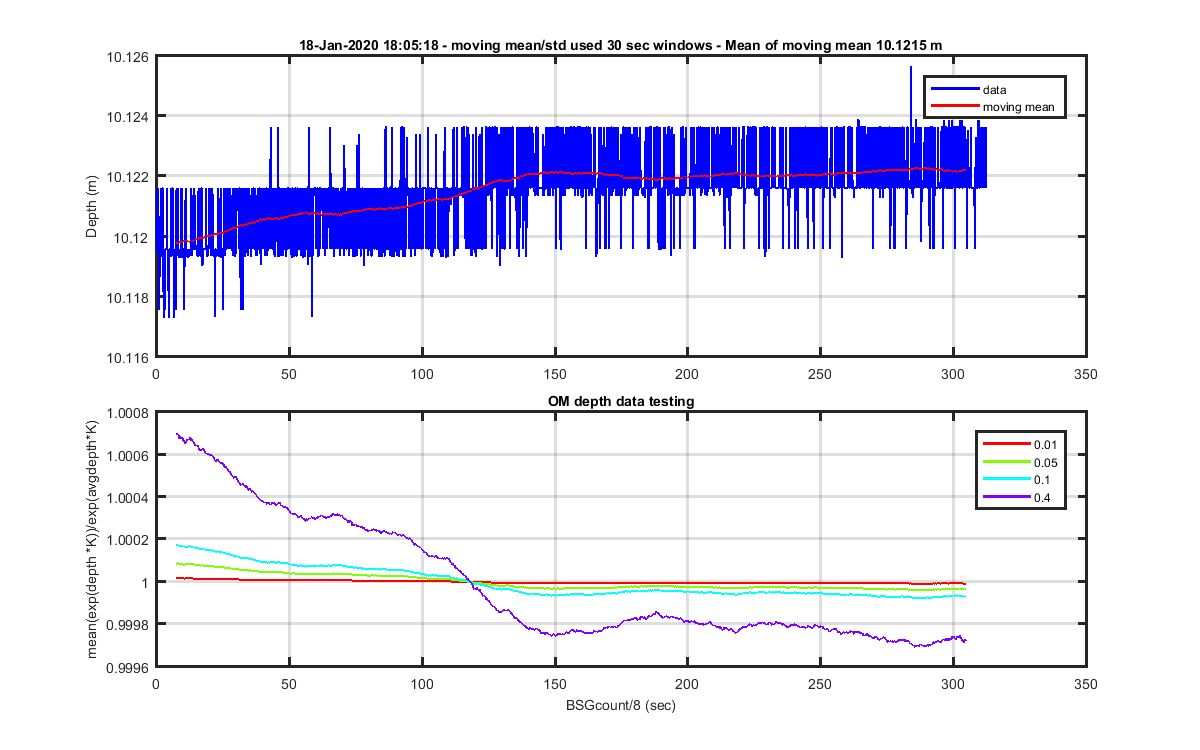Click the '300' x-tick under the depth plot
This screenshot has height=750, width=1200.
(953, 374)
